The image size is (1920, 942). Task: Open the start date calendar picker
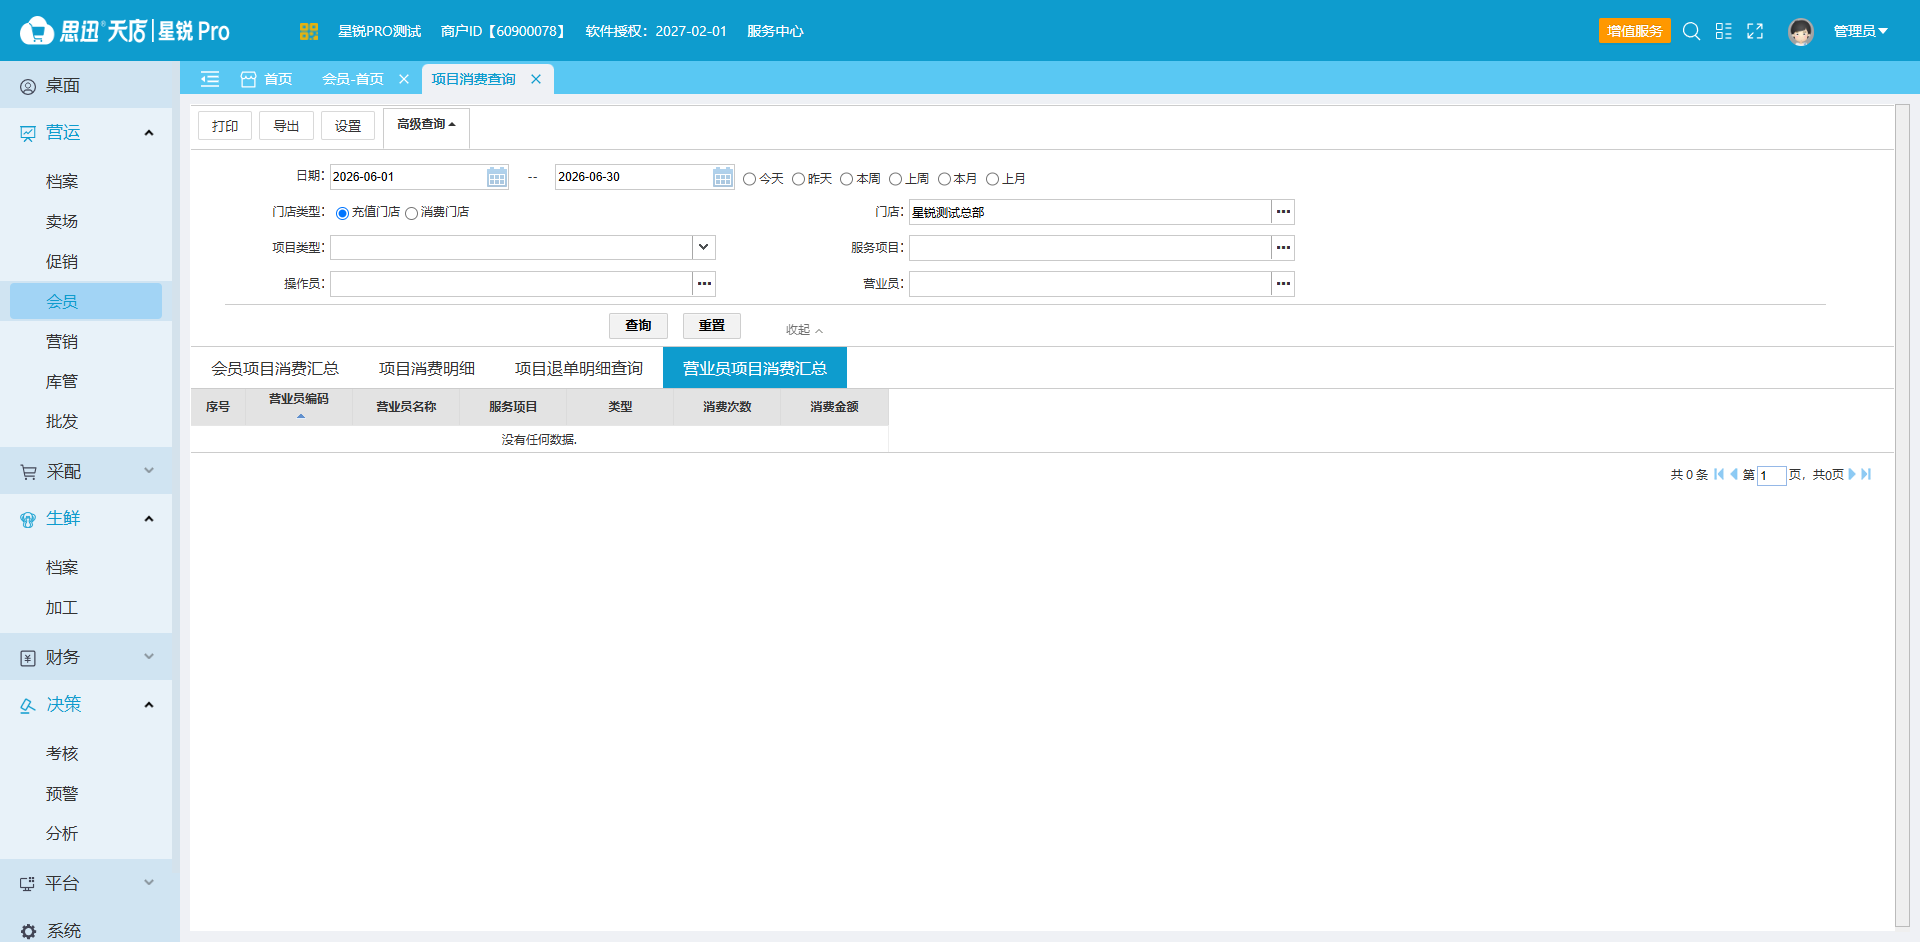(x=497, y=177)
